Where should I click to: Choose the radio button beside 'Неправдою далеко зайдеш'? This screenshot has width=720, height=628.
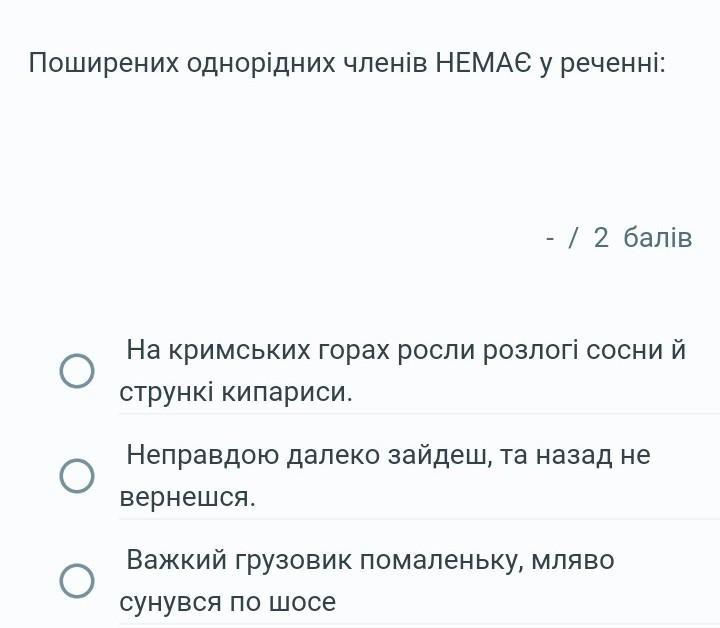point(77,476)
